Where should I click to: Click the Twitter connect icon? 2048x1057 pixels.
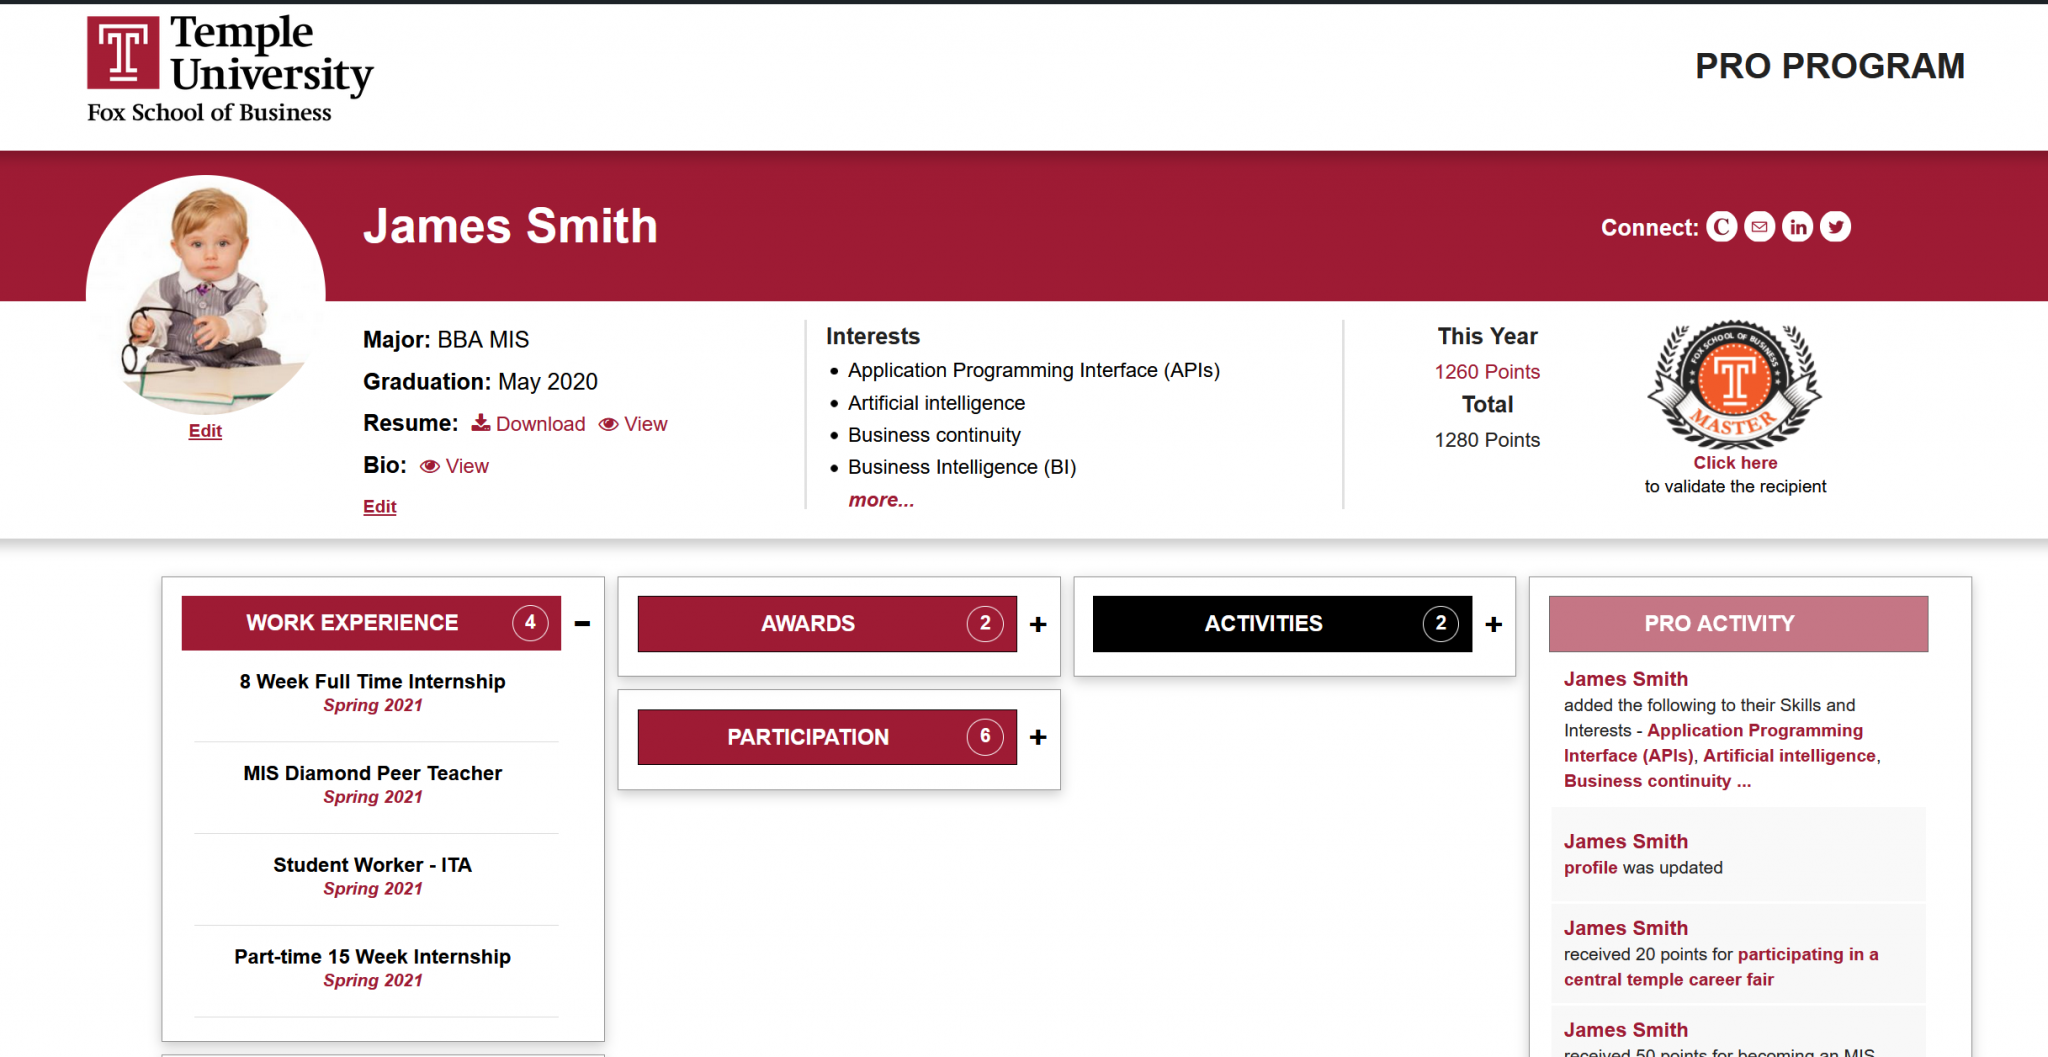1835,227
